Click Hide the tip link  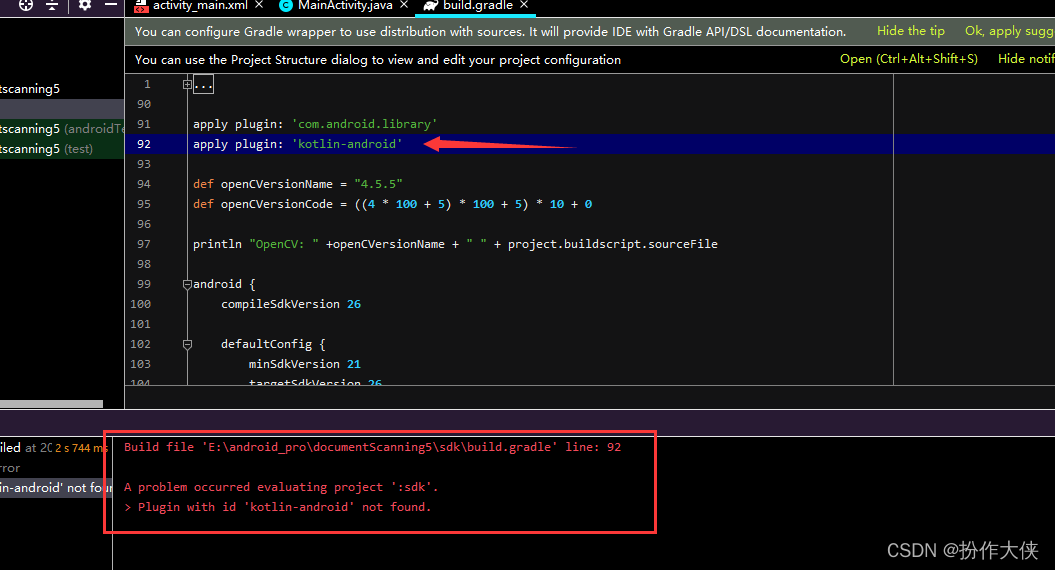point(910,31)
